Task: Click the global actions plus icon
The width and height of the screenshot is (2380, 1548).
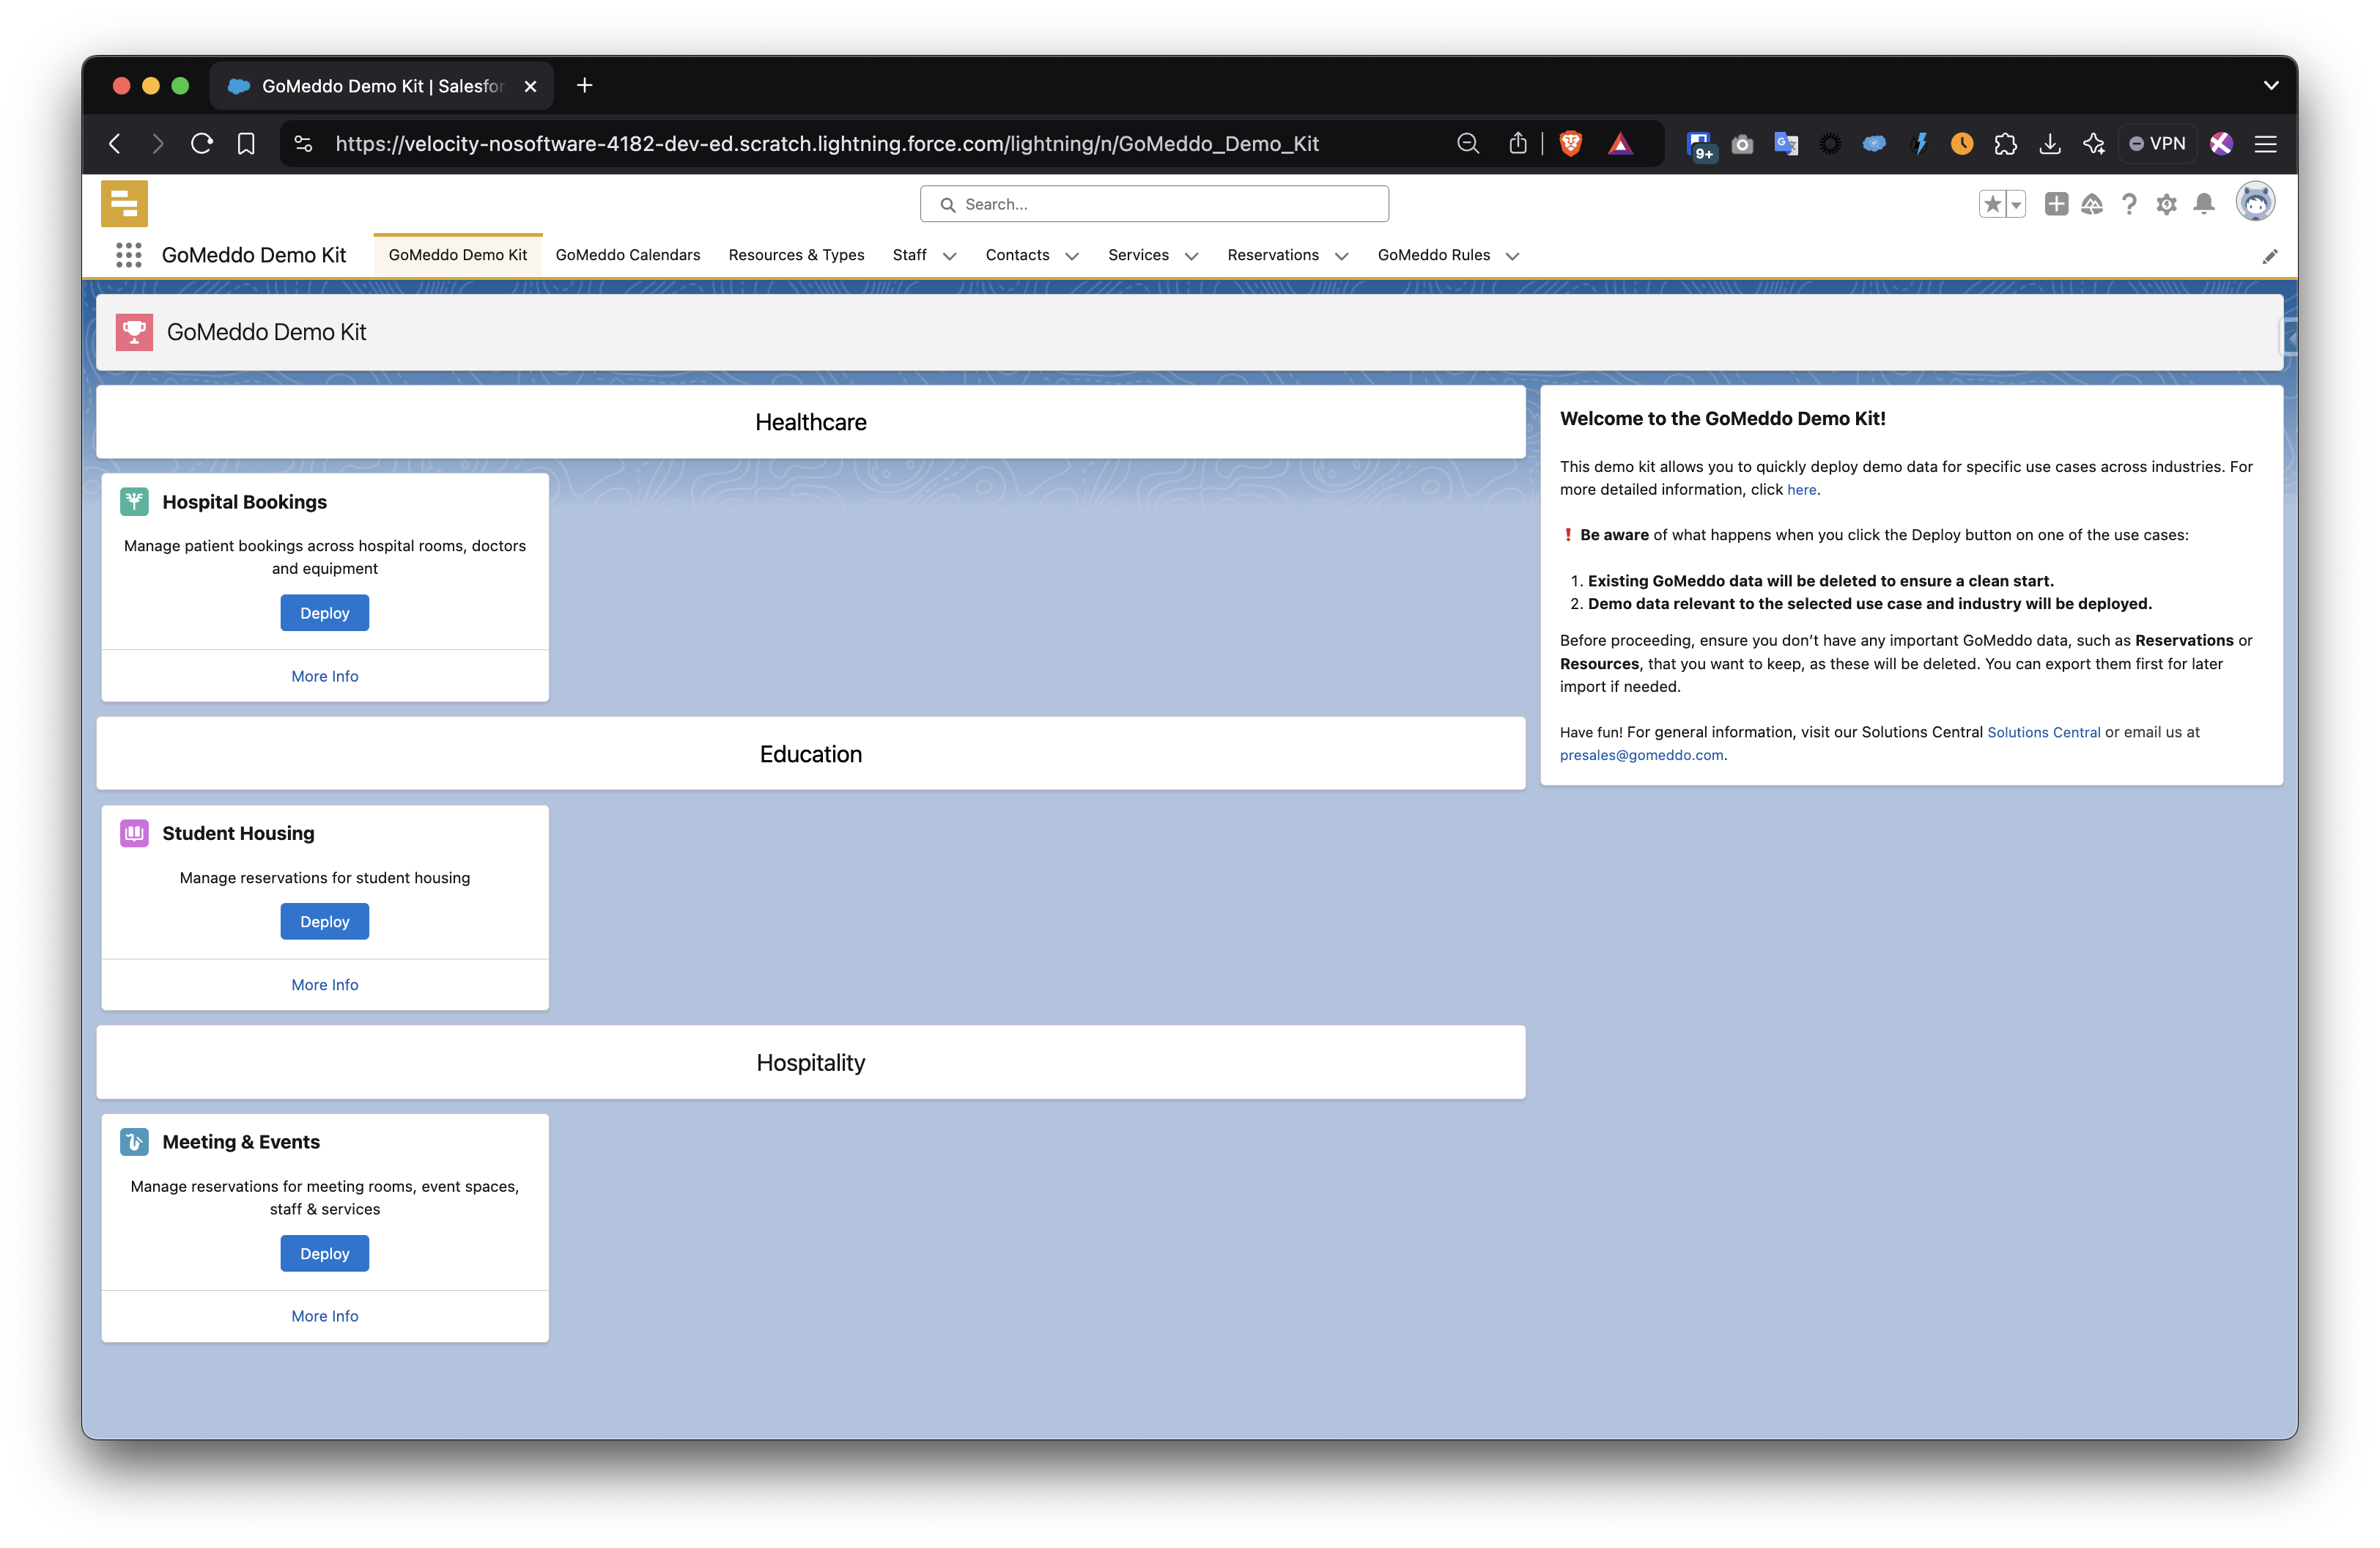Action: pyautogui.click(x=2056, y=204)
